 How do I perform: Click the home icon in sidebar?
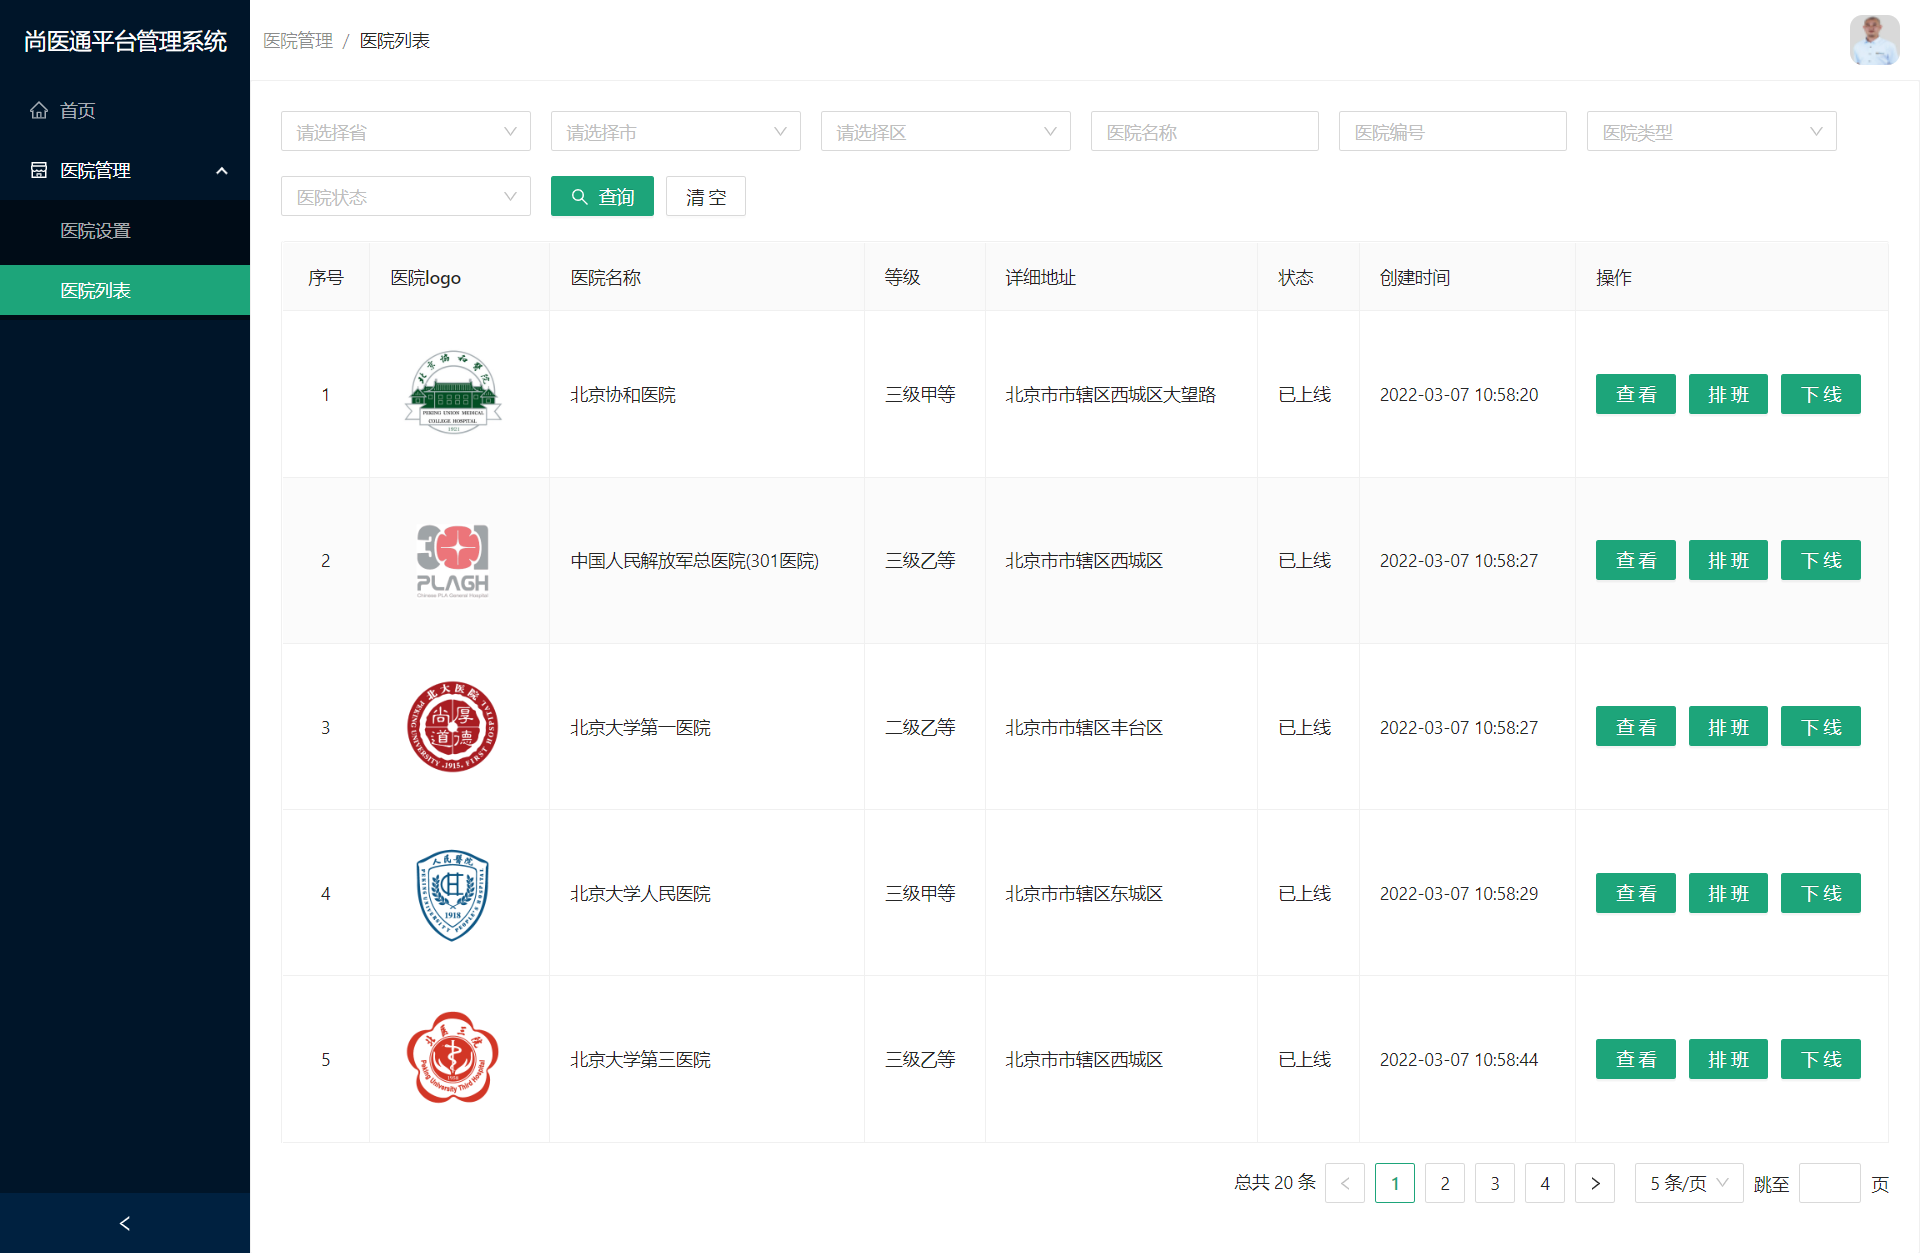tap(39, 110)
